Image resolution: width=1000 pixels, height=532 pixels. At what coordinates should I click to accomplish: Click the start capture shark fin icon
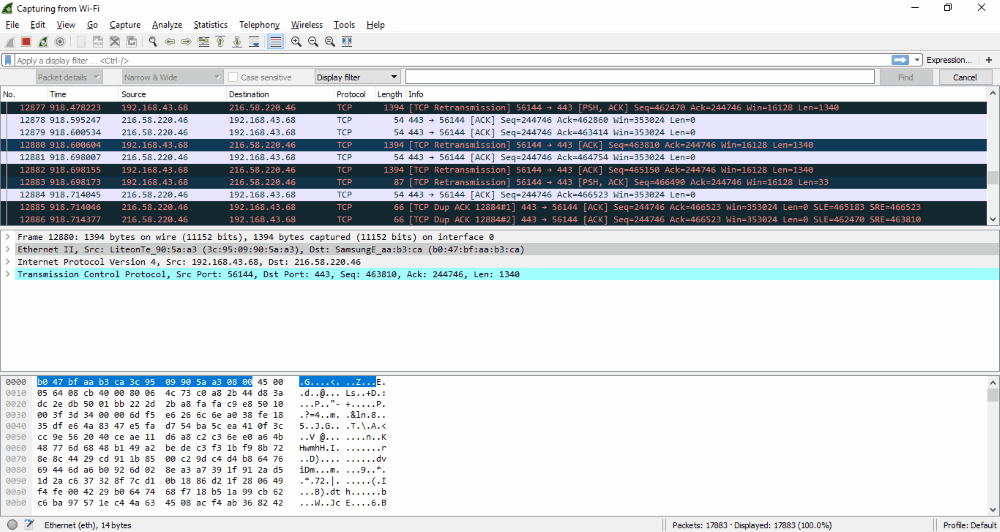click(10, 41)
